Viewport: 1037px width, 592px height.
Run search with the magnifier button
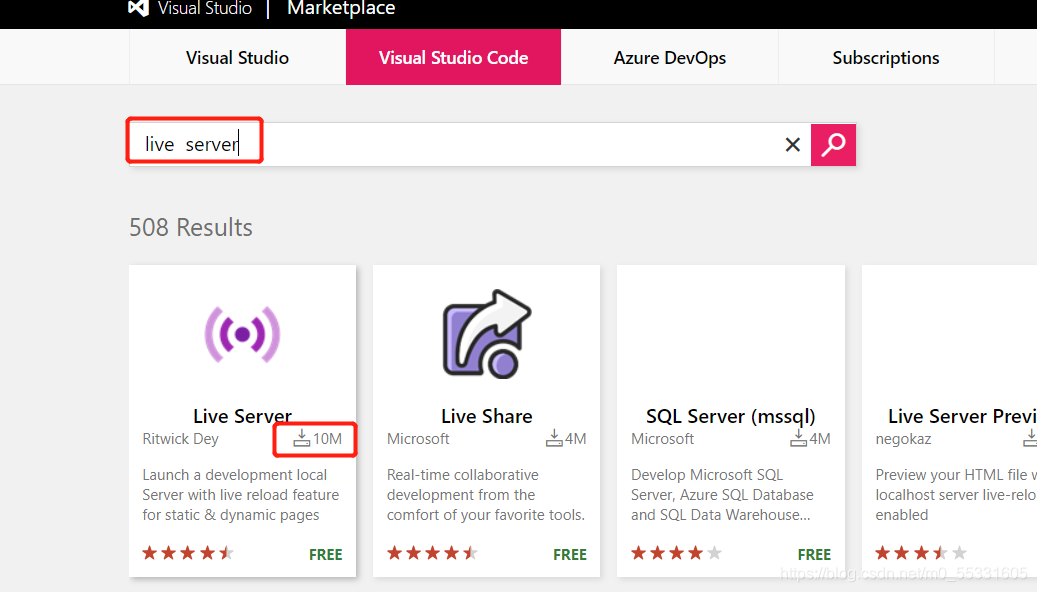[x=833, y=144]
